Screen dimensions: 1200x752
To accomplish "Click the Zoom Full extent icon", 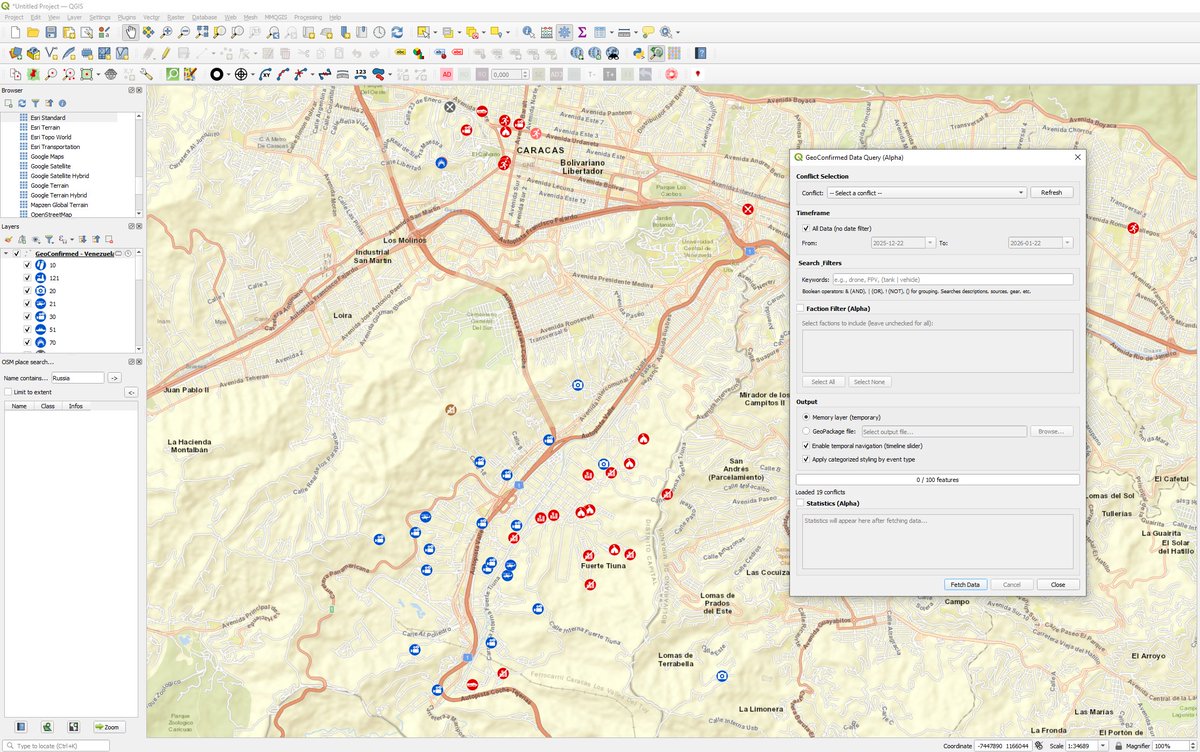I will pyautogui.click(x=202, y=33).
